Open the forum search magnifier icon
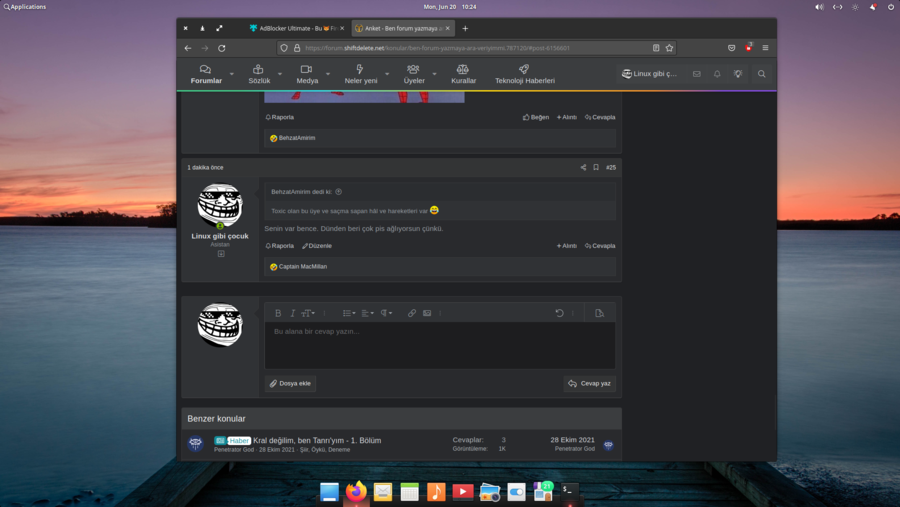The width and height of the screenshot is (900, 507). tap(762, 73)
